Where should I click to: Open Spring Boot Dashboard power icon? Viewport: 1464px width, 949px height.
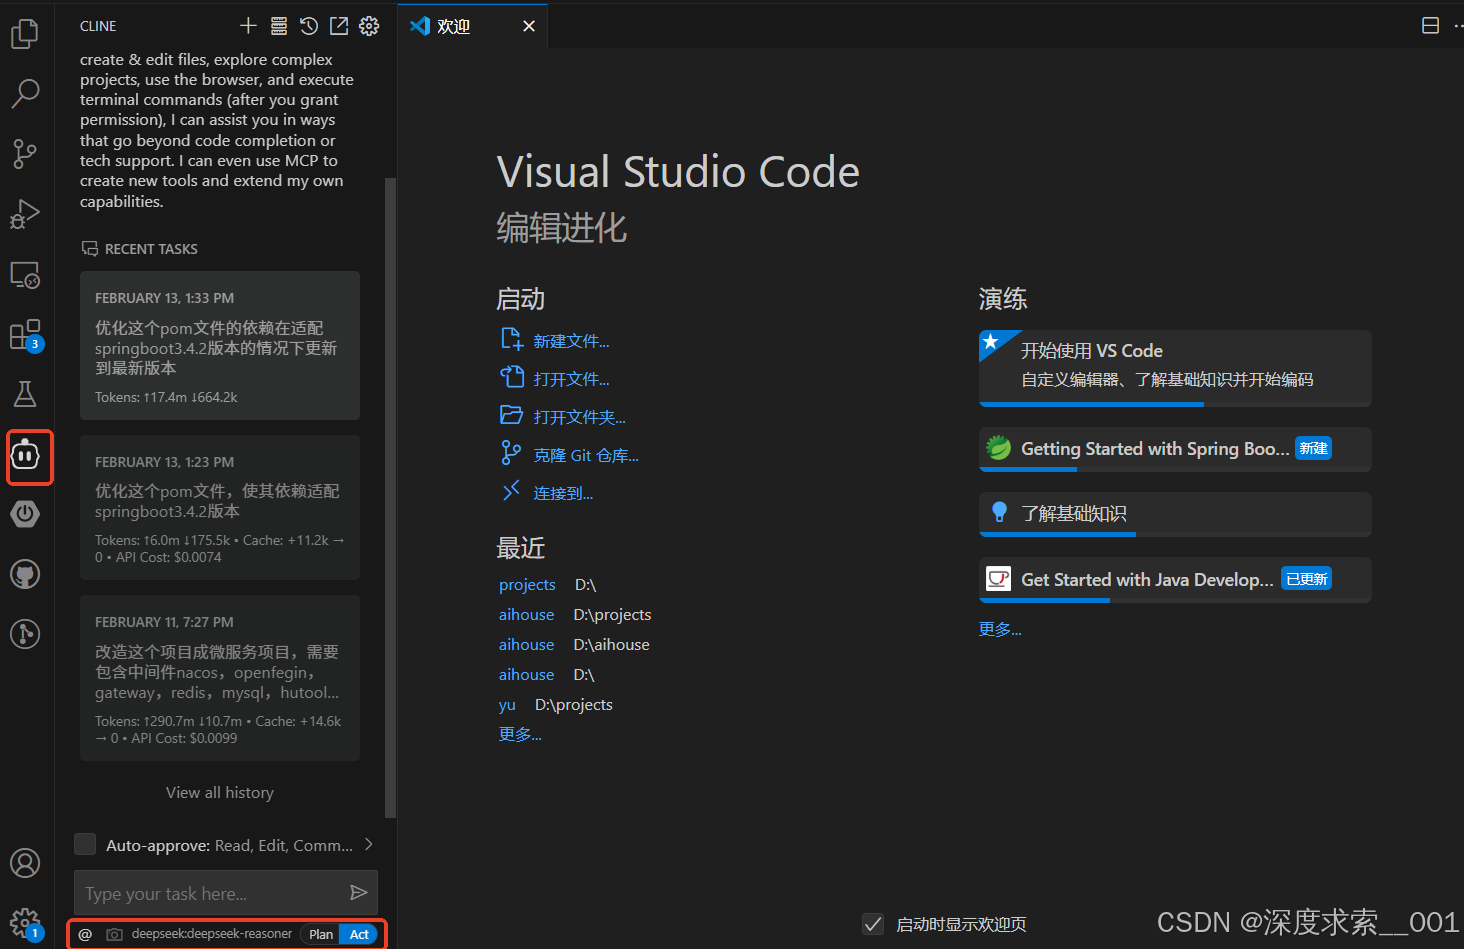[x=25, y=514]
